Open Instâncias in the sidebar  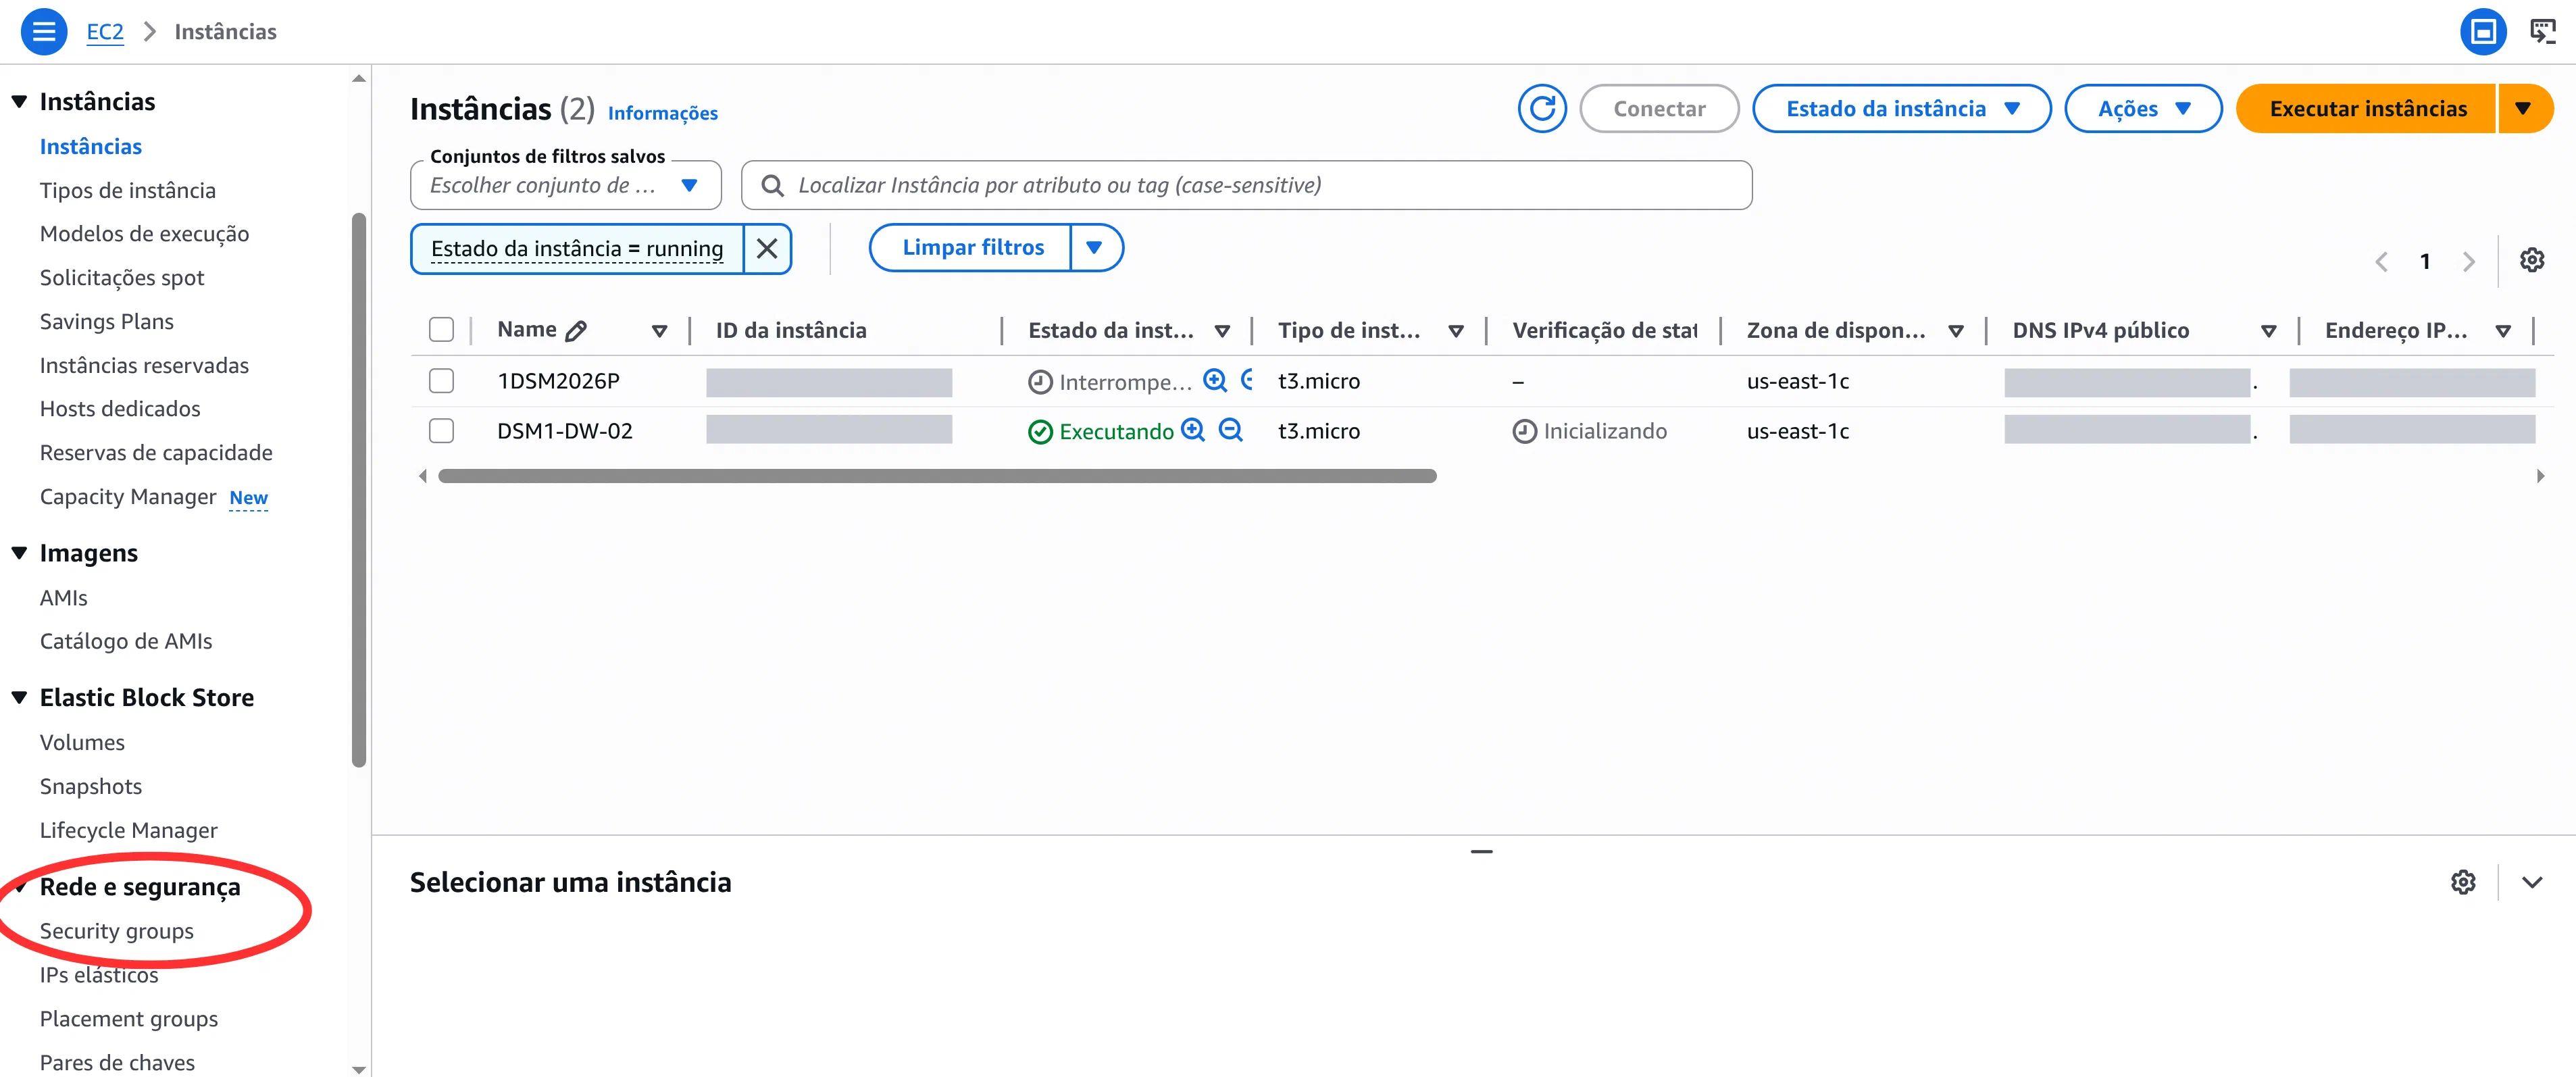(91, 146)
